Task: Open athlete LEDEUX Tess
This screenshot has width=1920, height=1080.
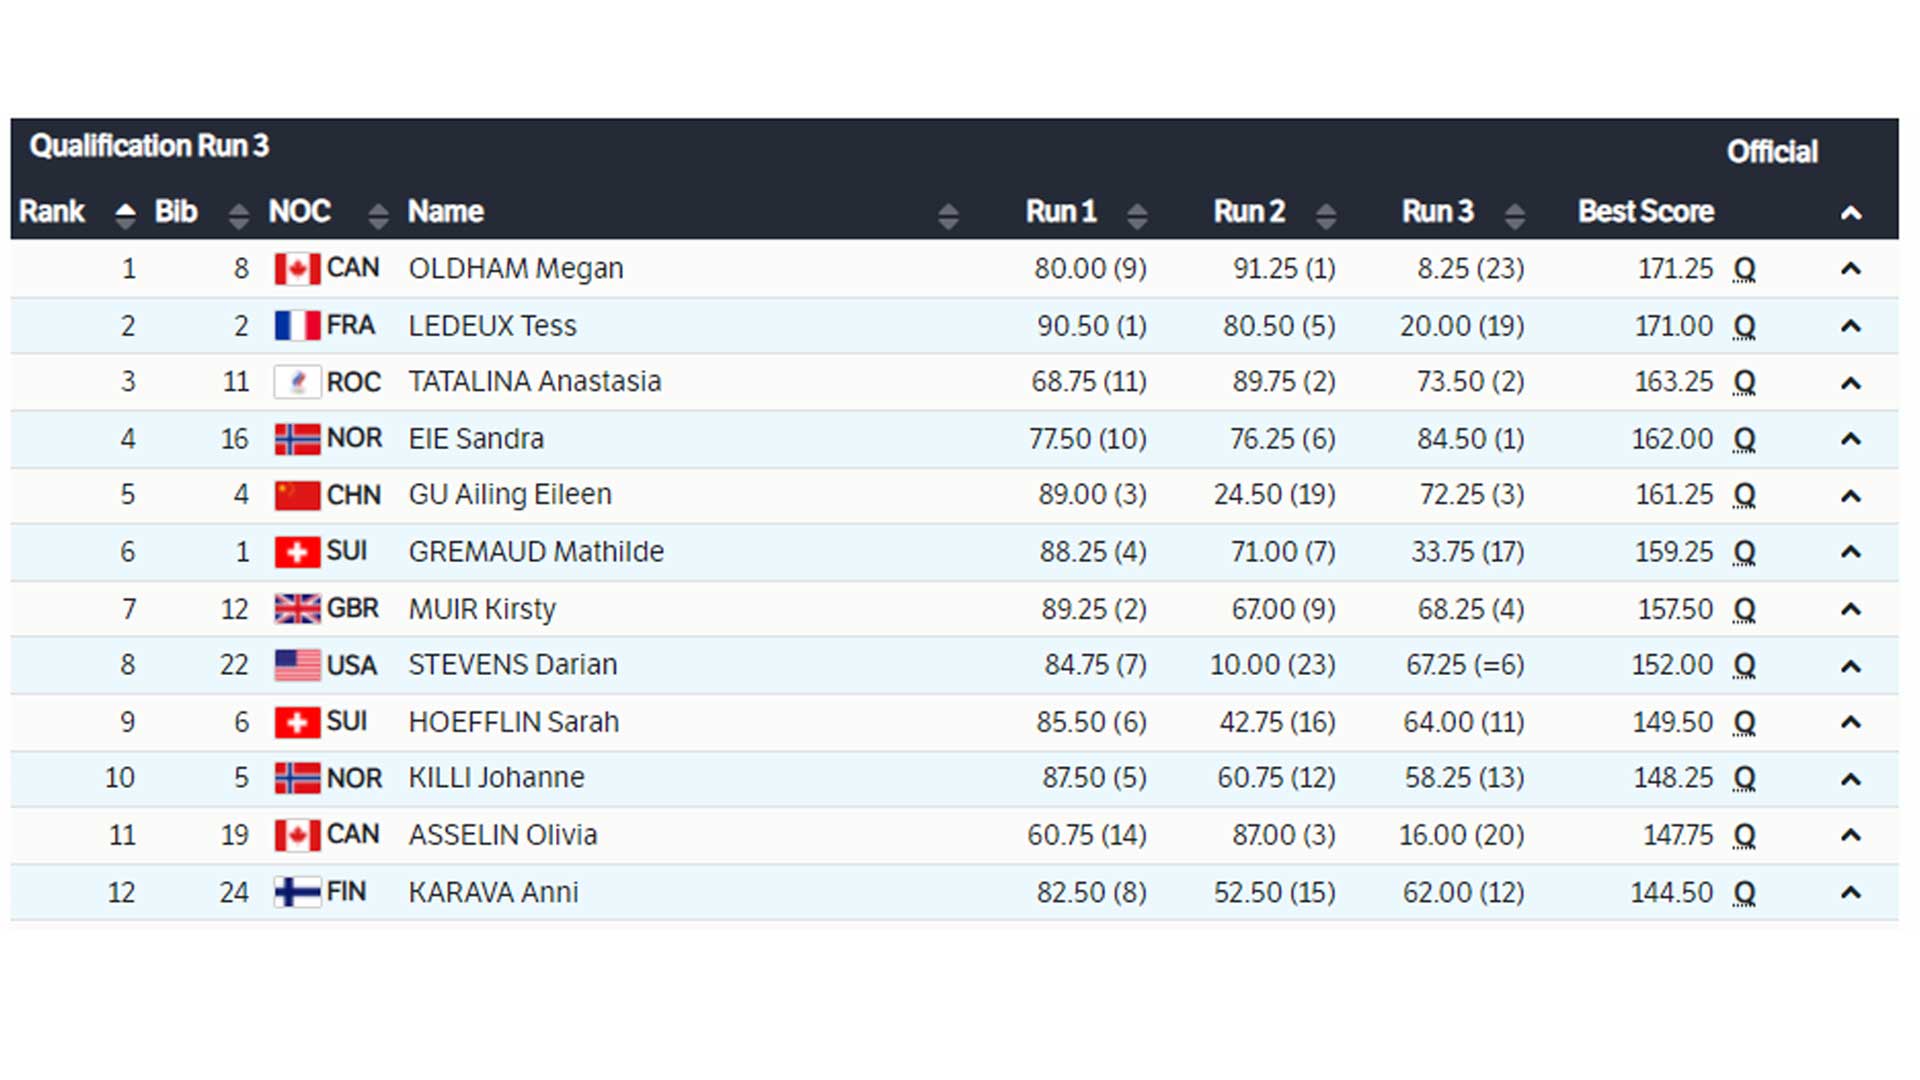Action: click(492, 326)
